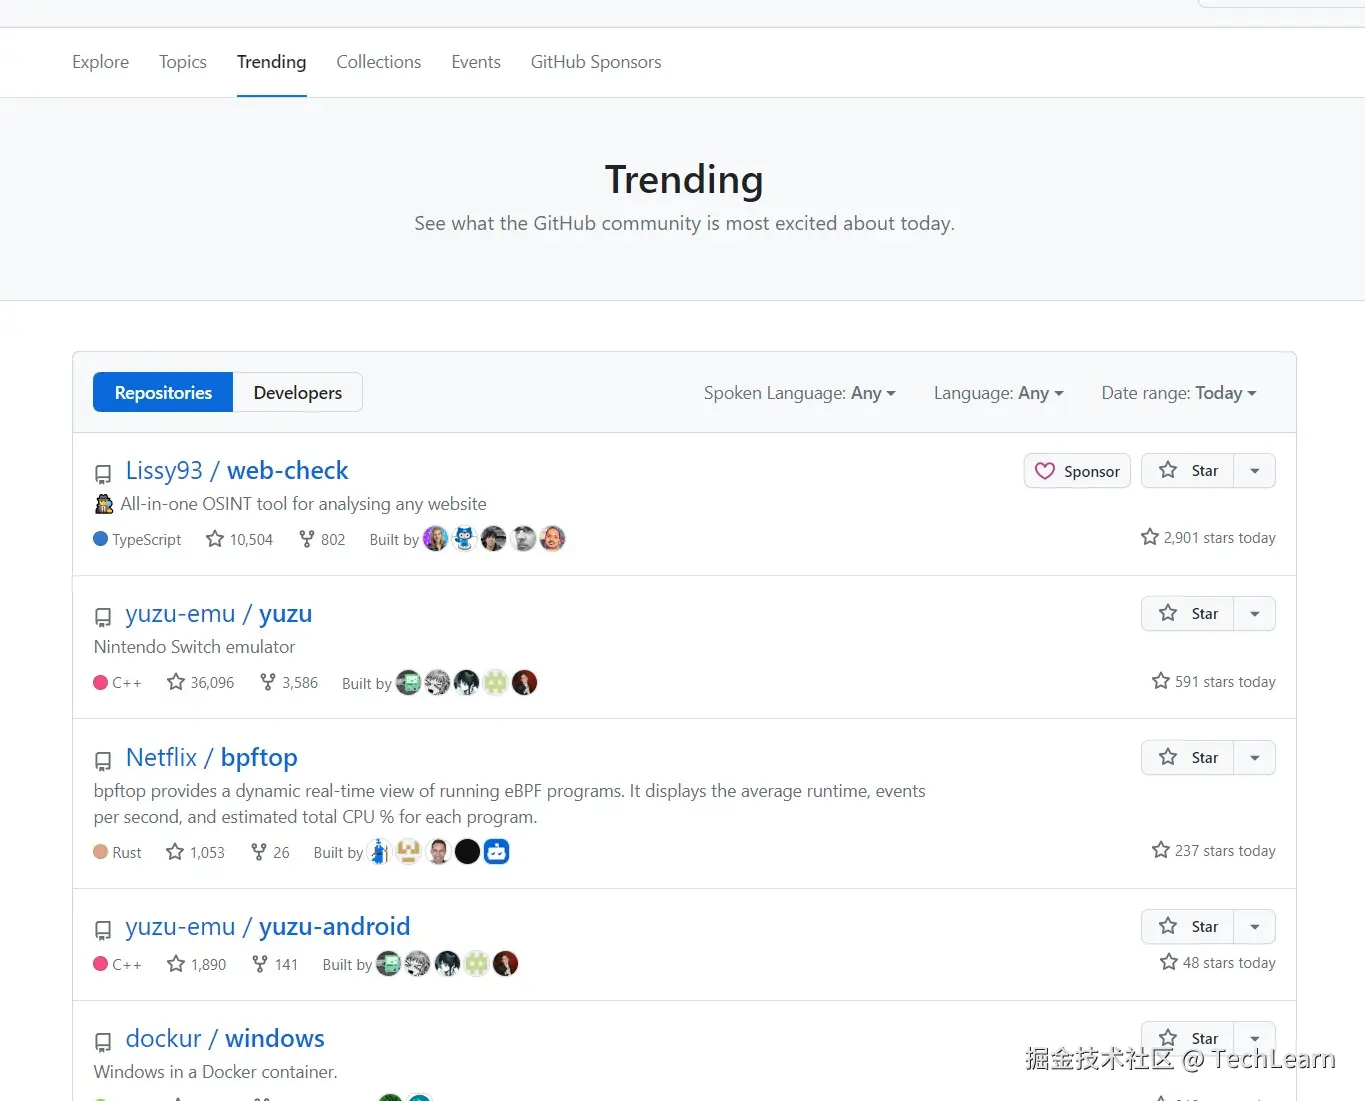Open the GitHub Sponsors tab

click(x=596, y=62)
